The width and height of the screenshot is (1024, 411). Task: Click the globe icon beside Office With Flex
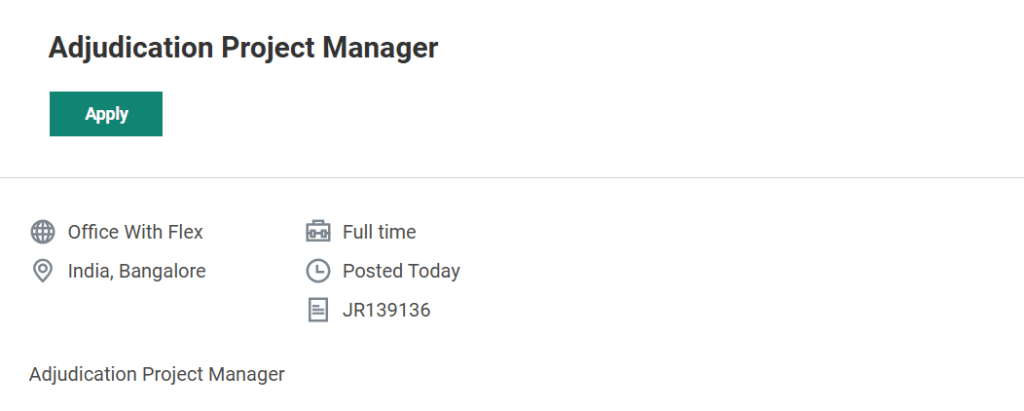43,232
